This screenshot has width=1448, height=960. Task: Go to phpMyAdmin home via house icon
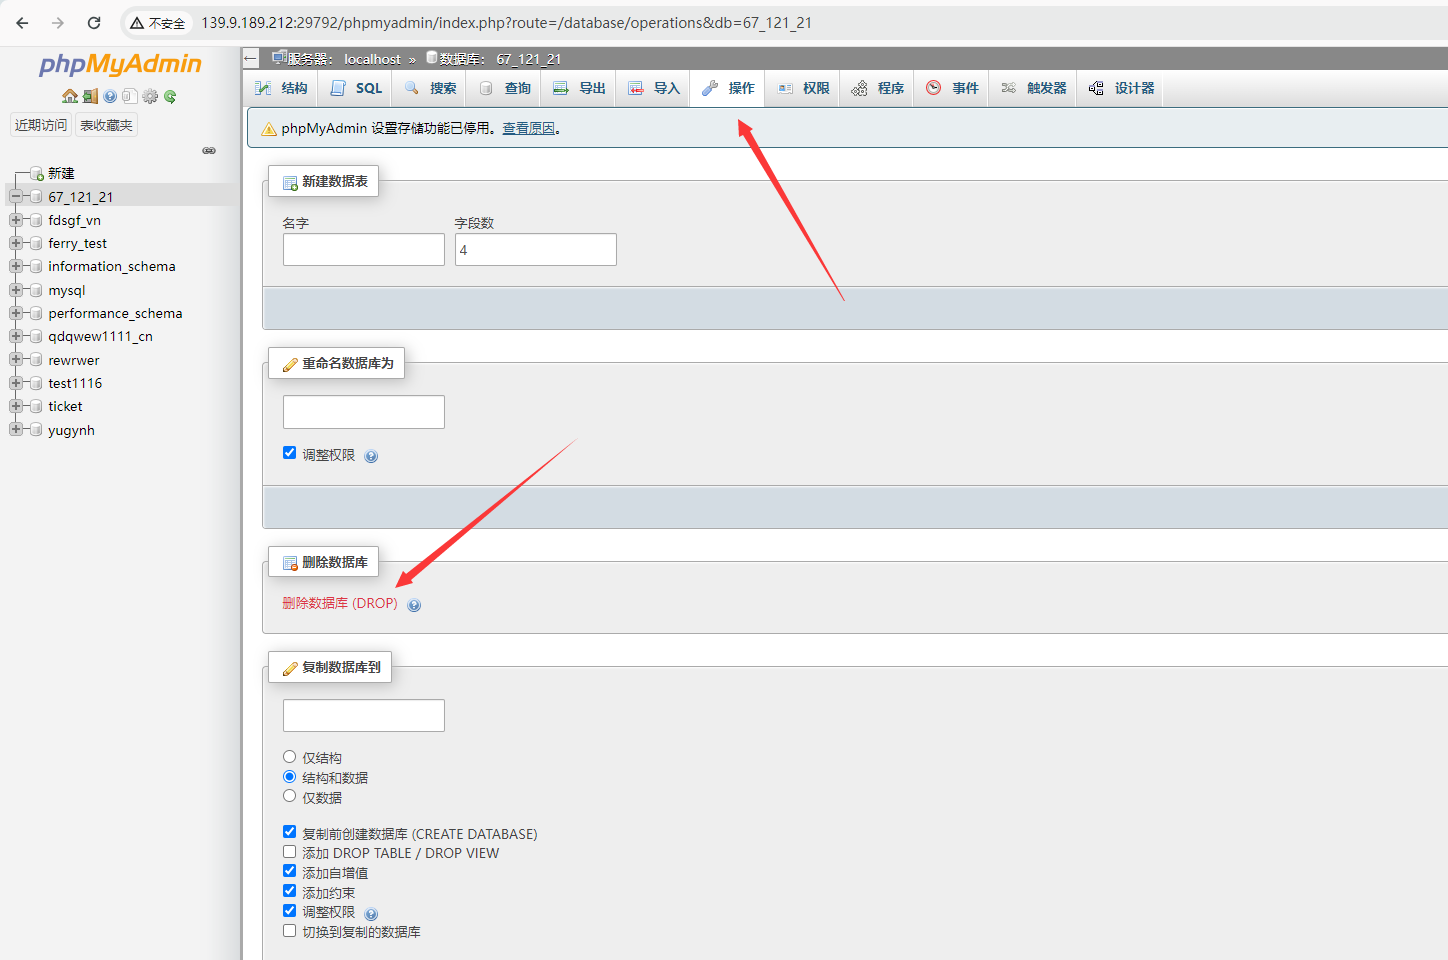pyautogui.click(x=70, y=97)
